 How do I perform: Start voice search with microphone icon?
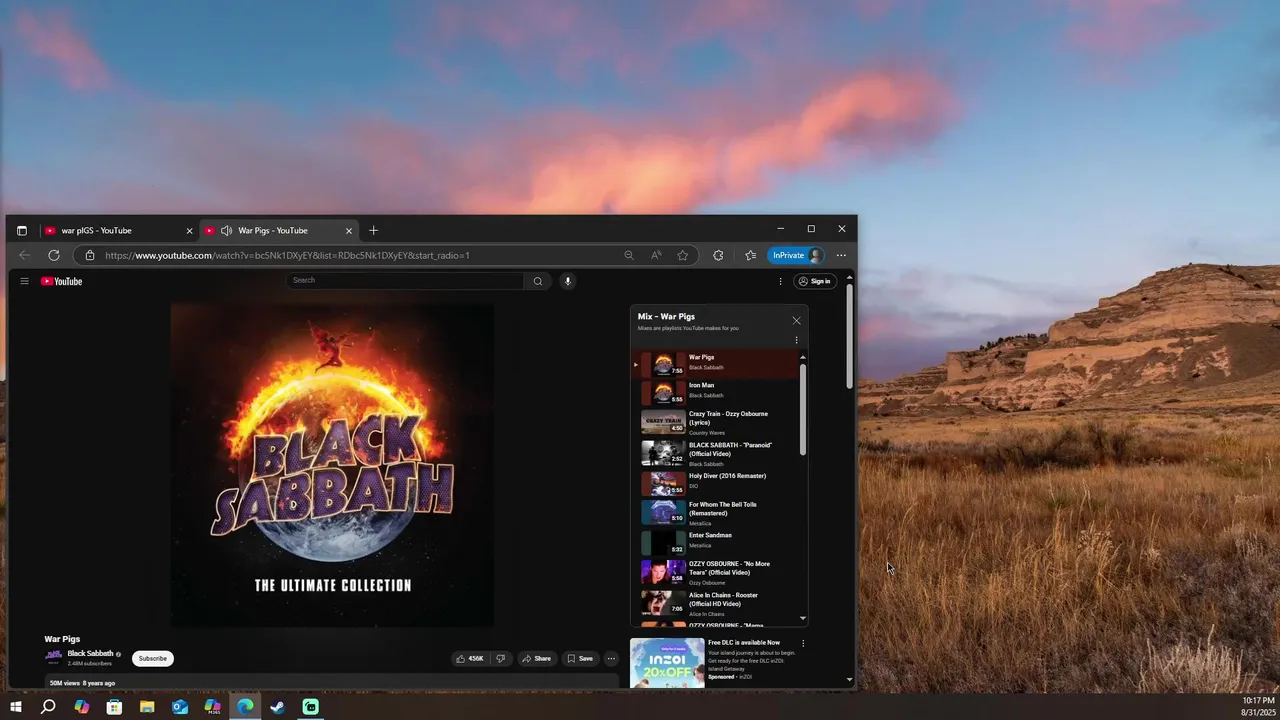568,281
